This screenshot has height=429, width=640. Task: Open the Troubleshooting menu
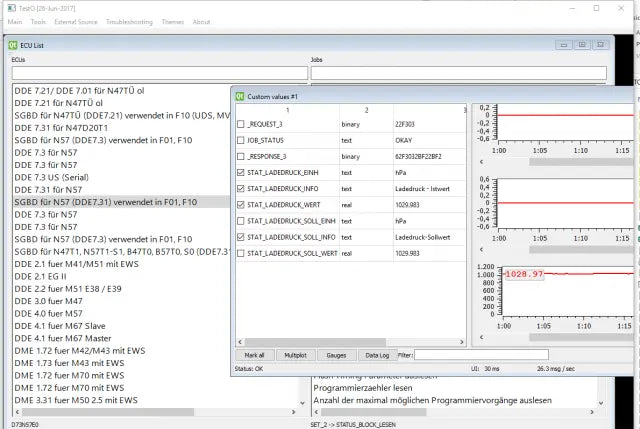129,21
